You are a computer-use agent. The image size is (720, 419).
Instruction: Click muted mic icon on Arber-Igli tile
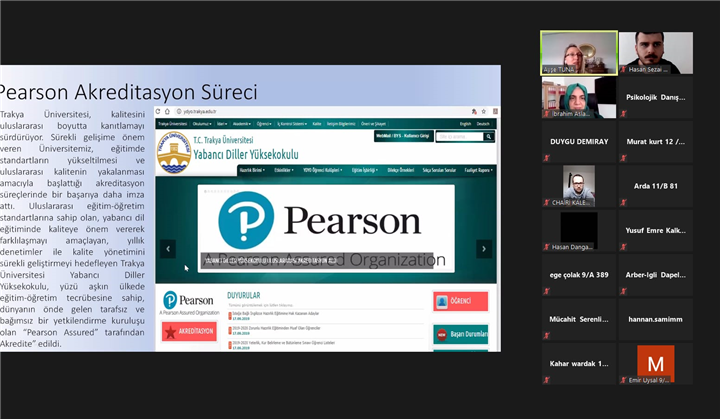pos(623,291)
